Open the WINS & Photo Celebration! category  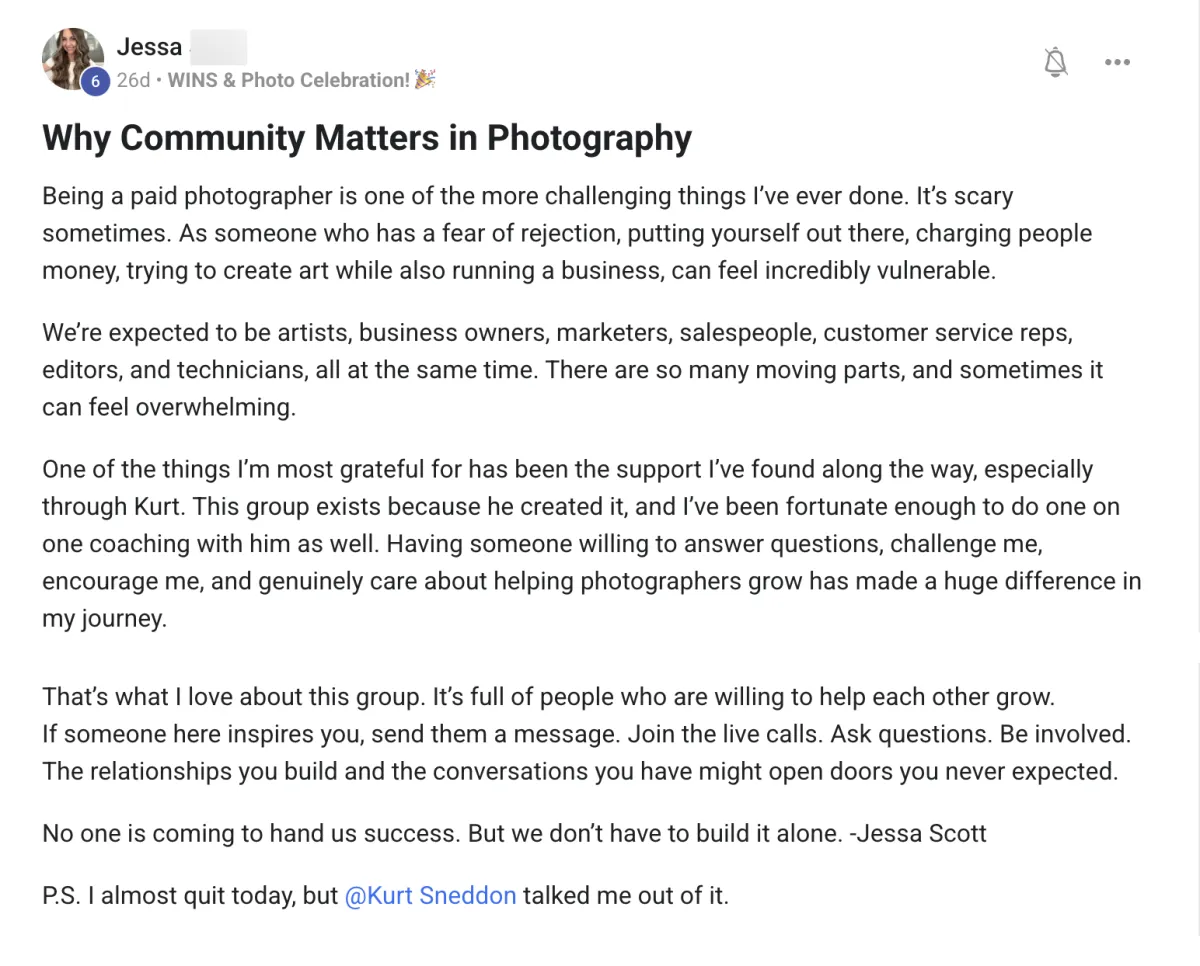tap(289, 80)
